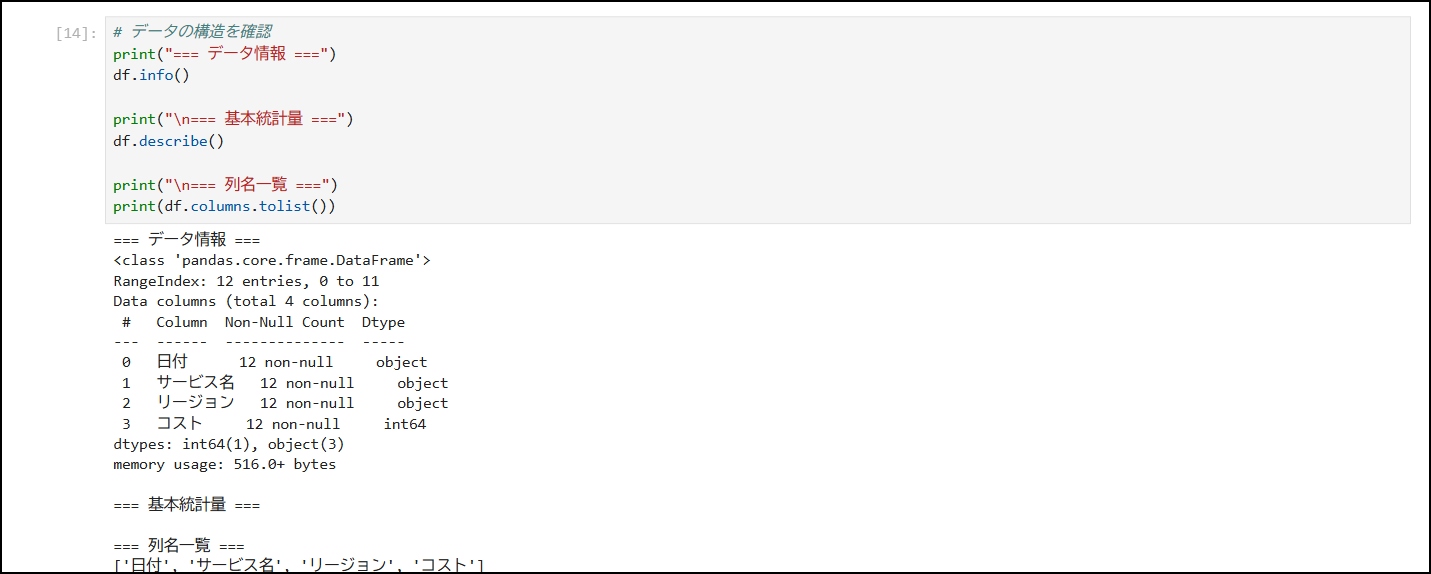The image size is (1431, 574).
Task: Click the printed column names list output
Action: click(299, 566)
